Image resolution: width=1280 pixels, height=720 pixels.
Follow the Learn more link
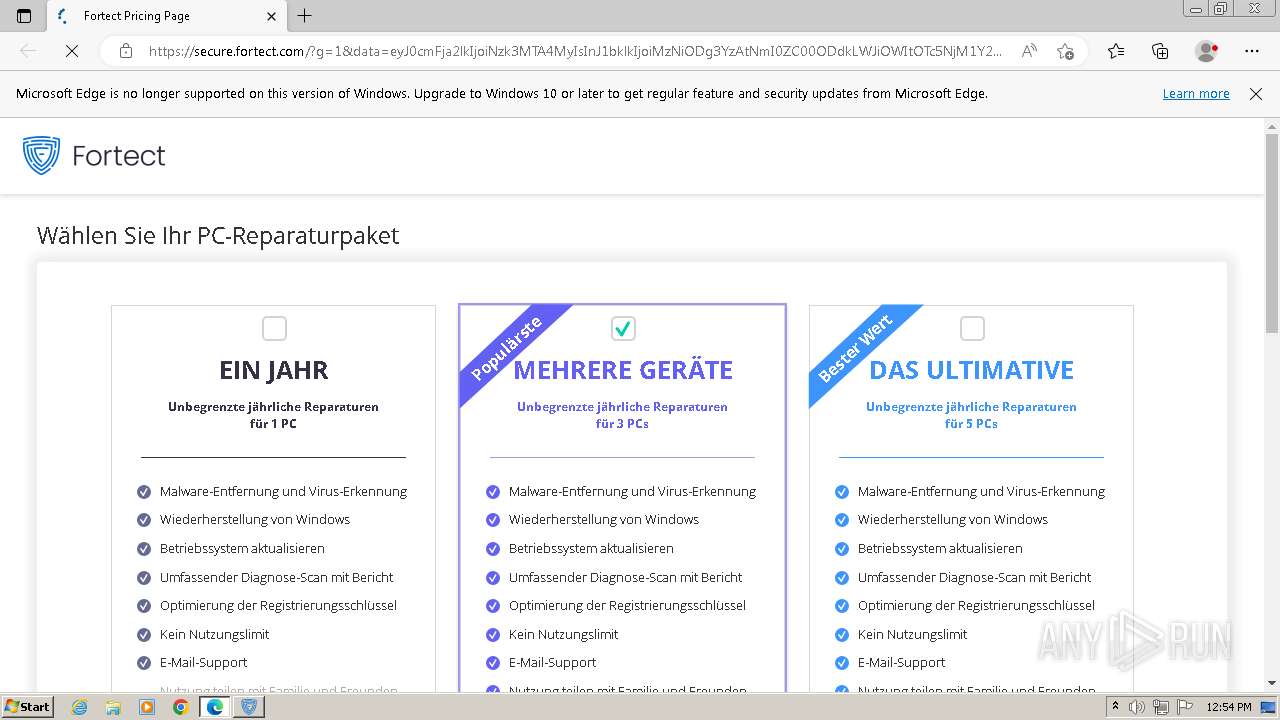(x=1196, y=94)
